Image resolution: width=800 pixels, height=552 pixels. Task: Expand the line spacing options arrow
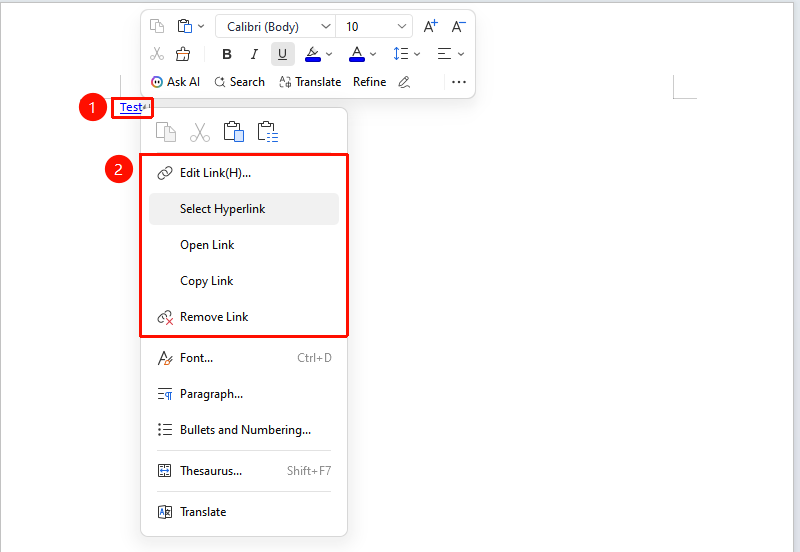[x=417, y=54]
